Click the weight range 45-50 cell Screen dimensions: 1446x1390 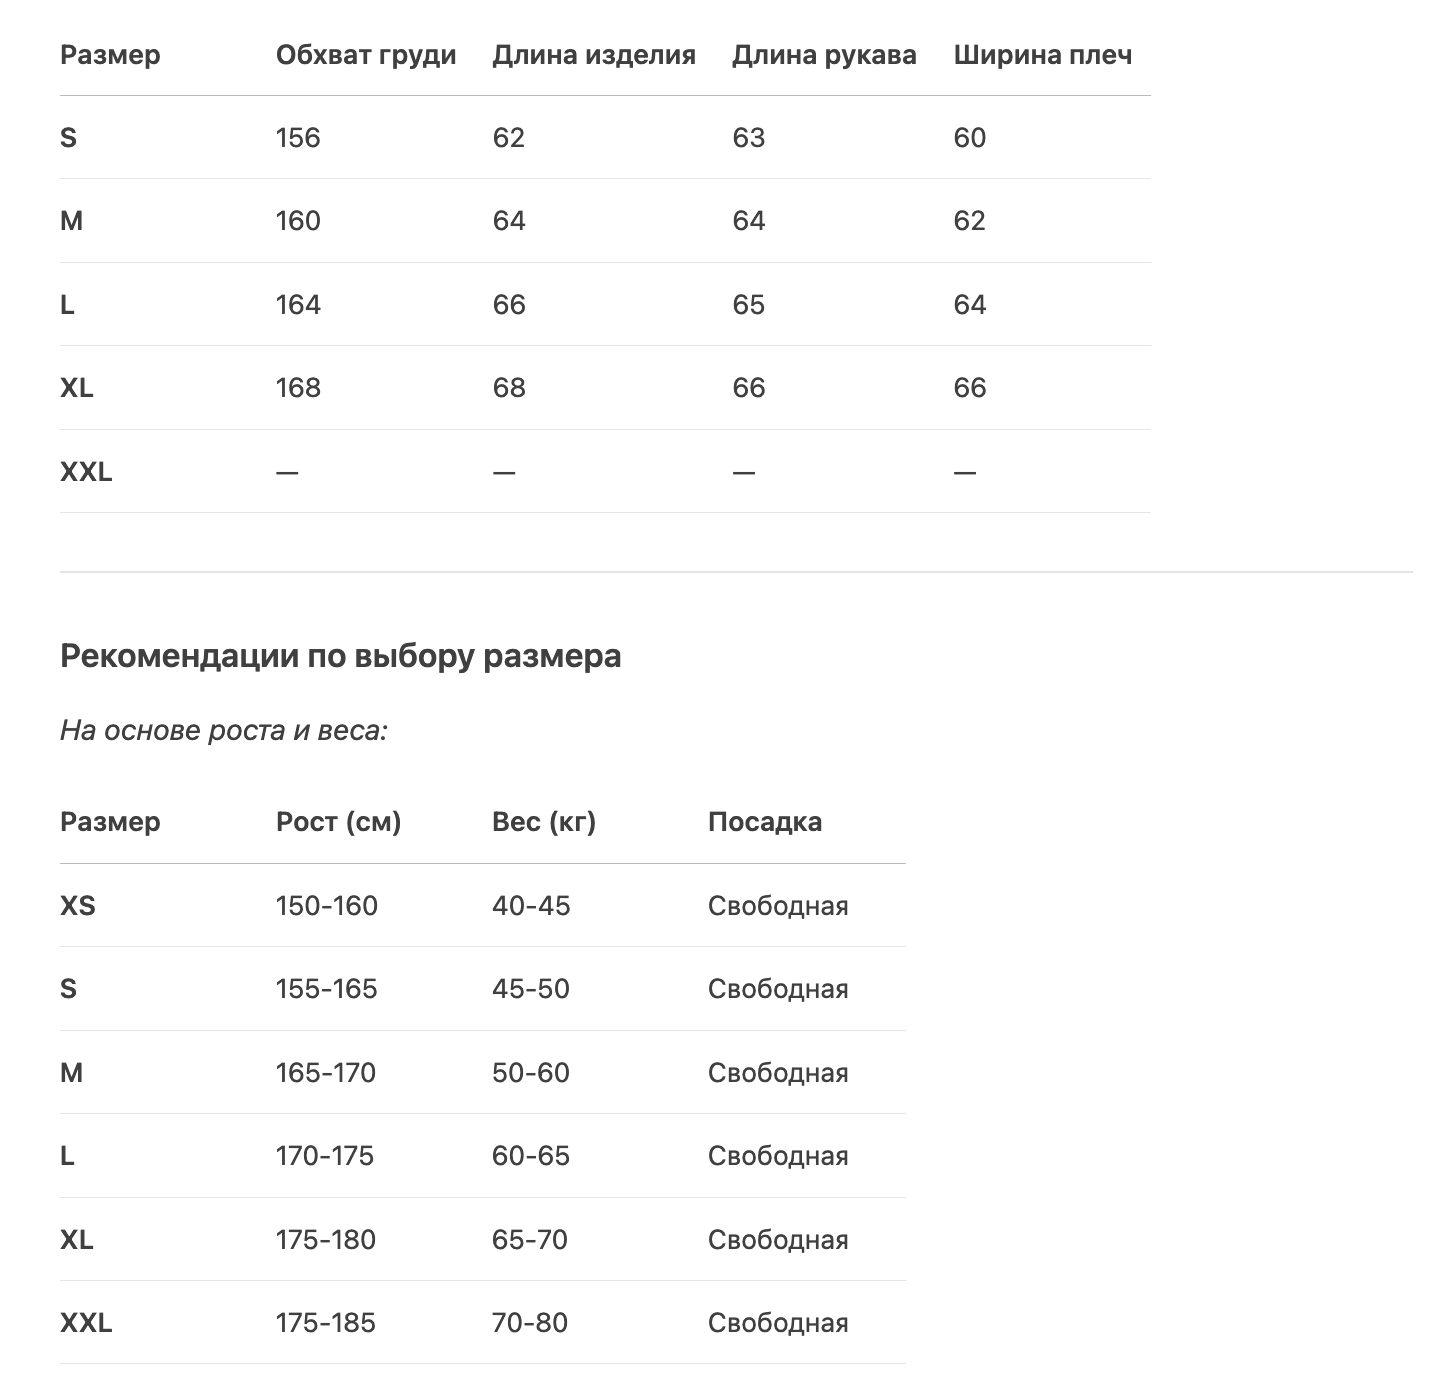(x=530, y=989)
